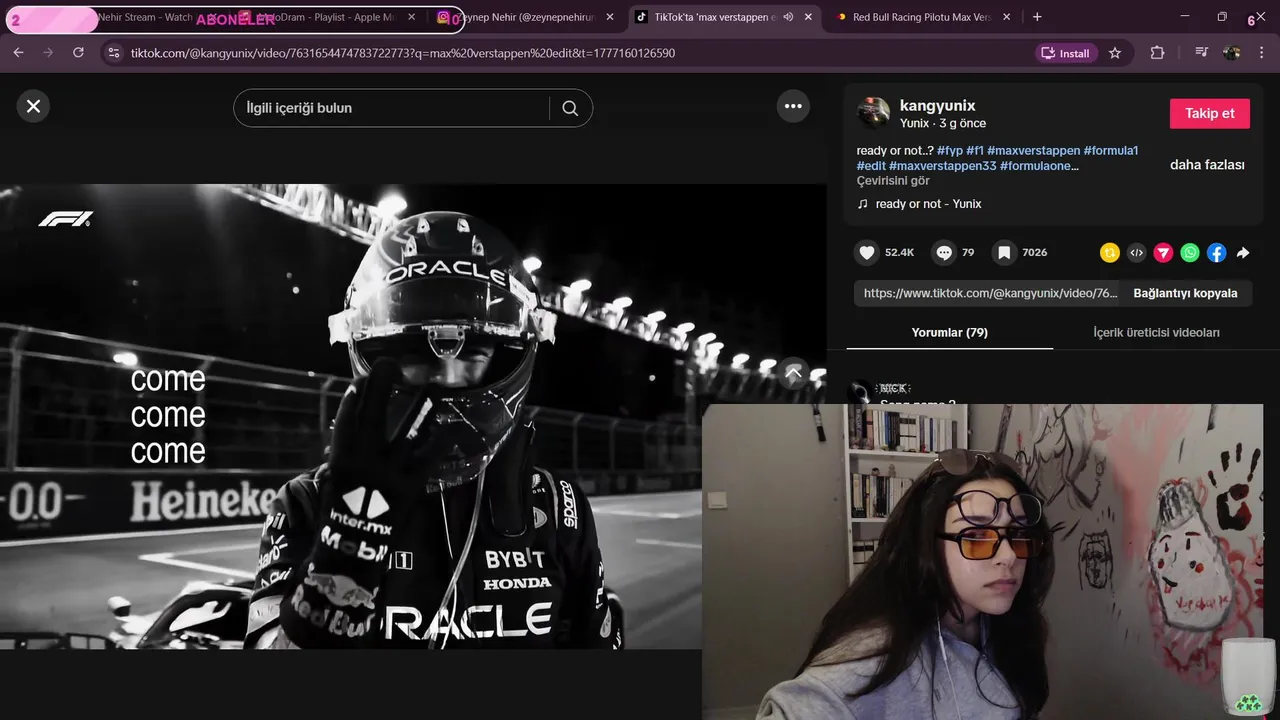Open the three-dots more options menu
The height and width of the screenshot is (720, 1280).
793,106
